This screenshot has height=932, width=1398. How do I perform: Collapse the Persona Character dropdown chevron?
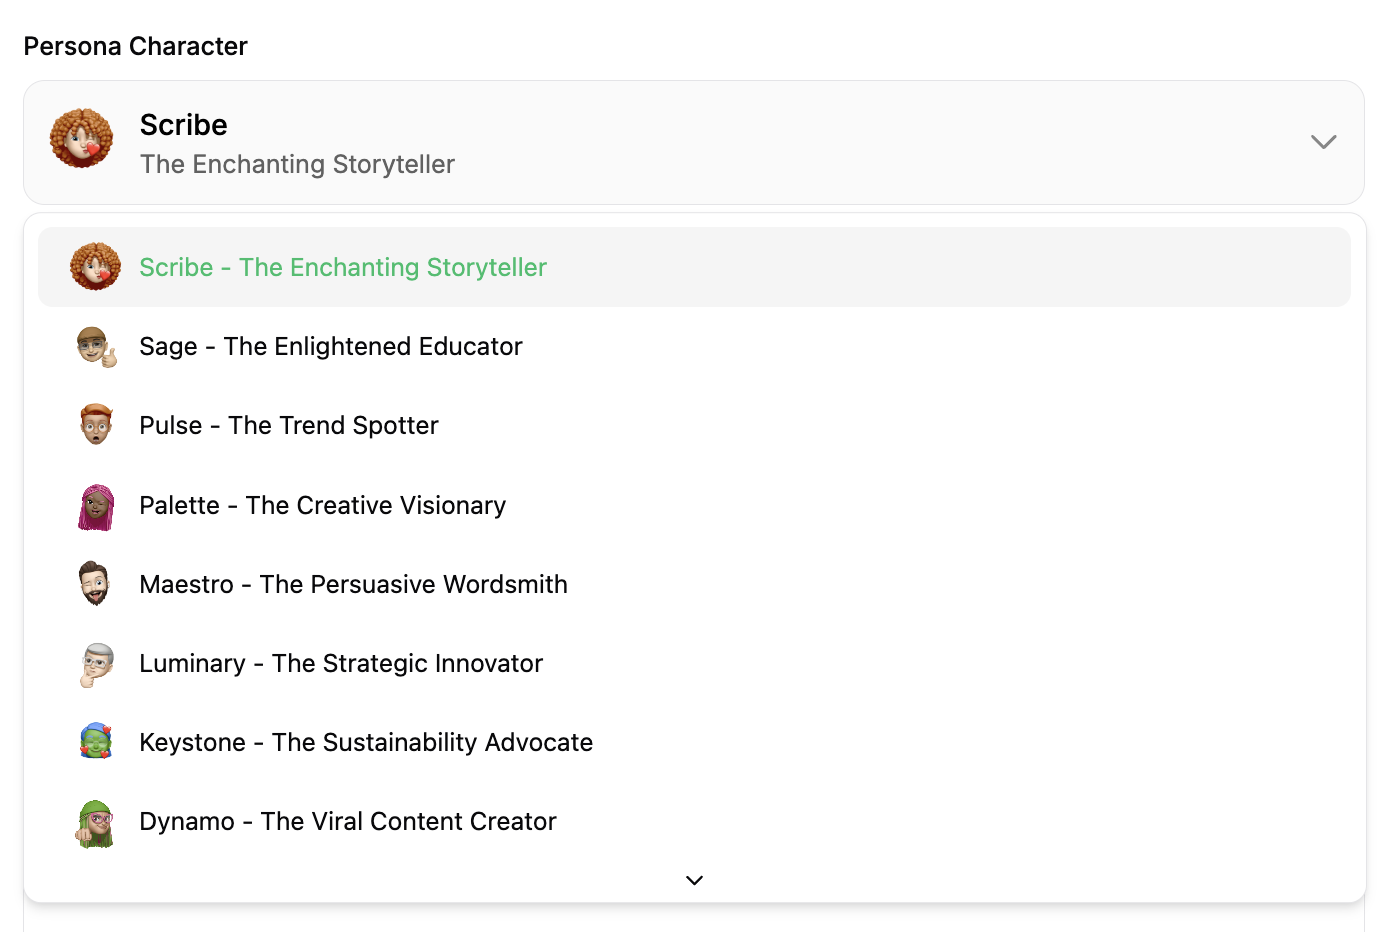[x=1323, y=142]
